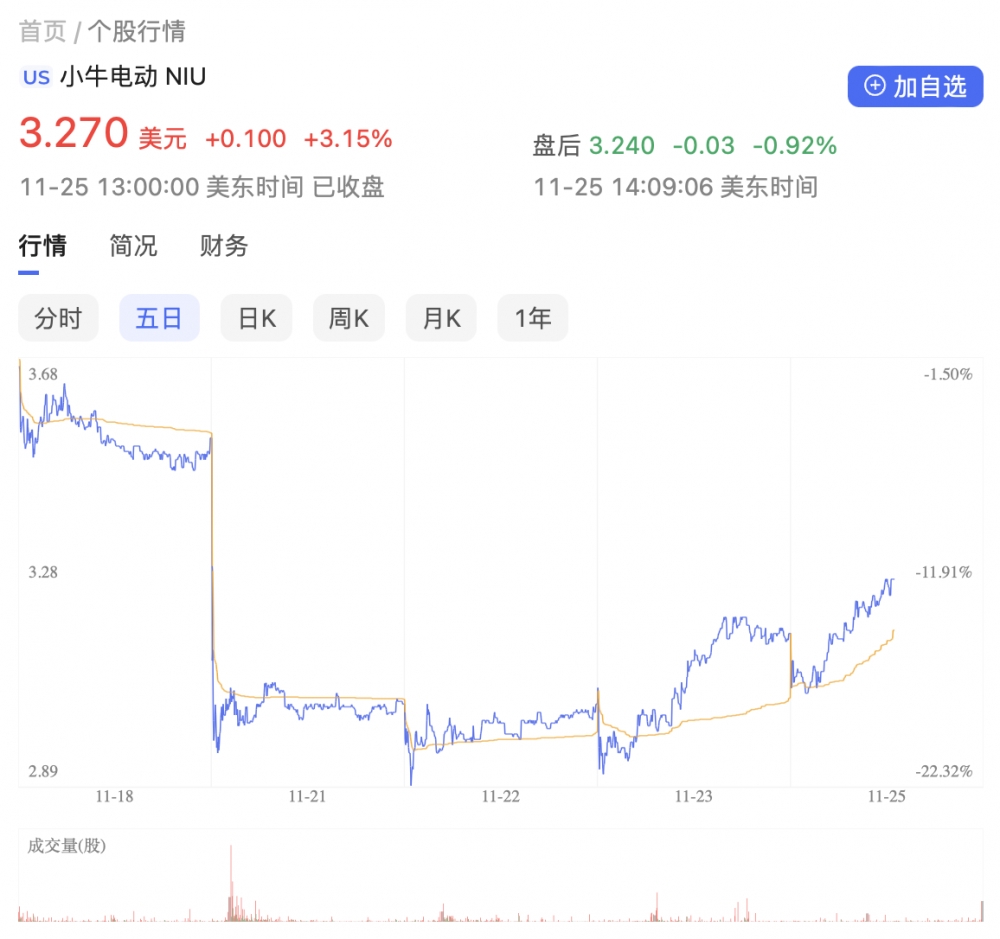Image resolution: width=1000 pixels, height=939 pixels.
Task: Switch chart to 1年 view
Action: (x=532, y=319)
